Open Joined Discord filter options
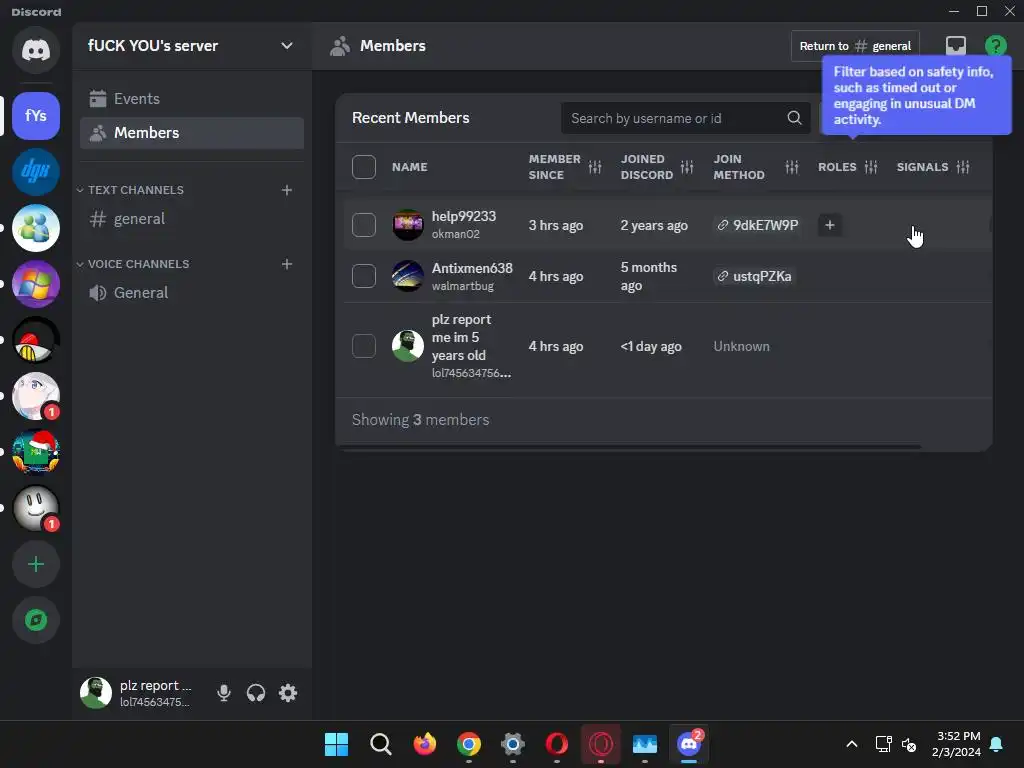Viewport: 1024px width, 768px height. [687, 167]
